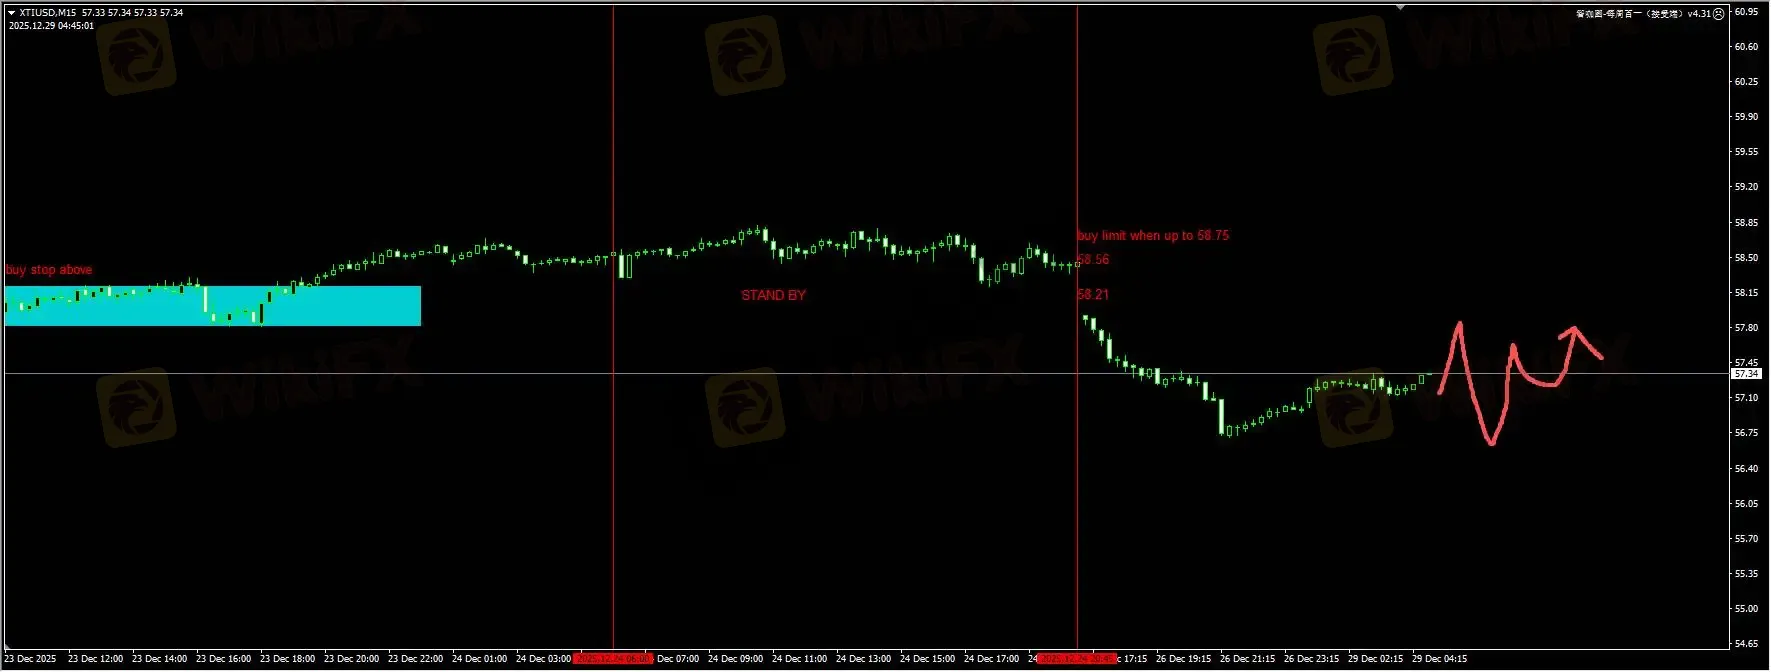Click the OHLC readout 57.33 57.34 57.33 57.34
The height and width of the screenshot is (672, 1771).
(x=132, y=13)
